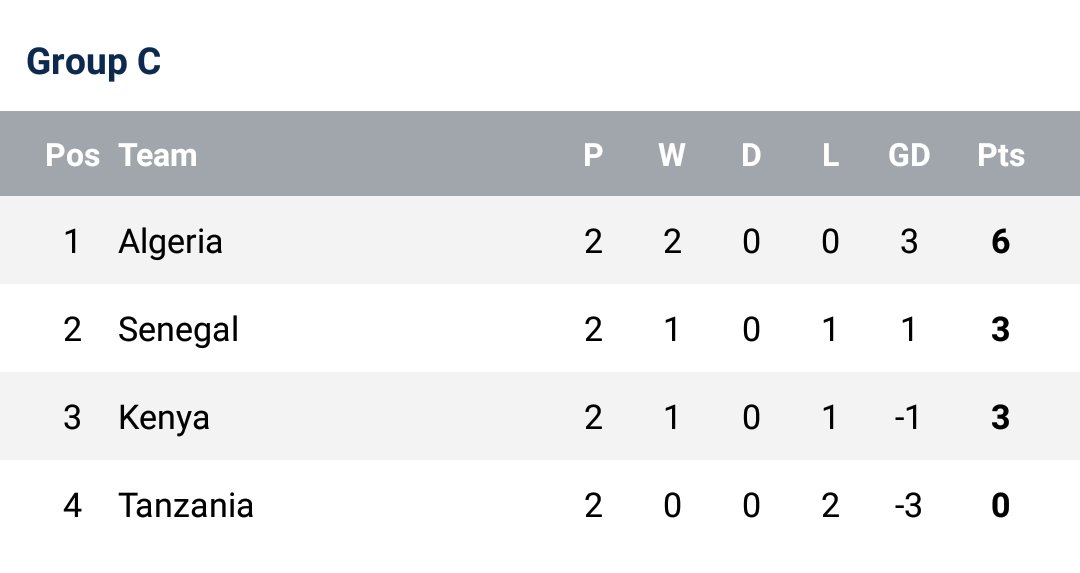
Task: Click the L column header
Action: pos(830,155)
